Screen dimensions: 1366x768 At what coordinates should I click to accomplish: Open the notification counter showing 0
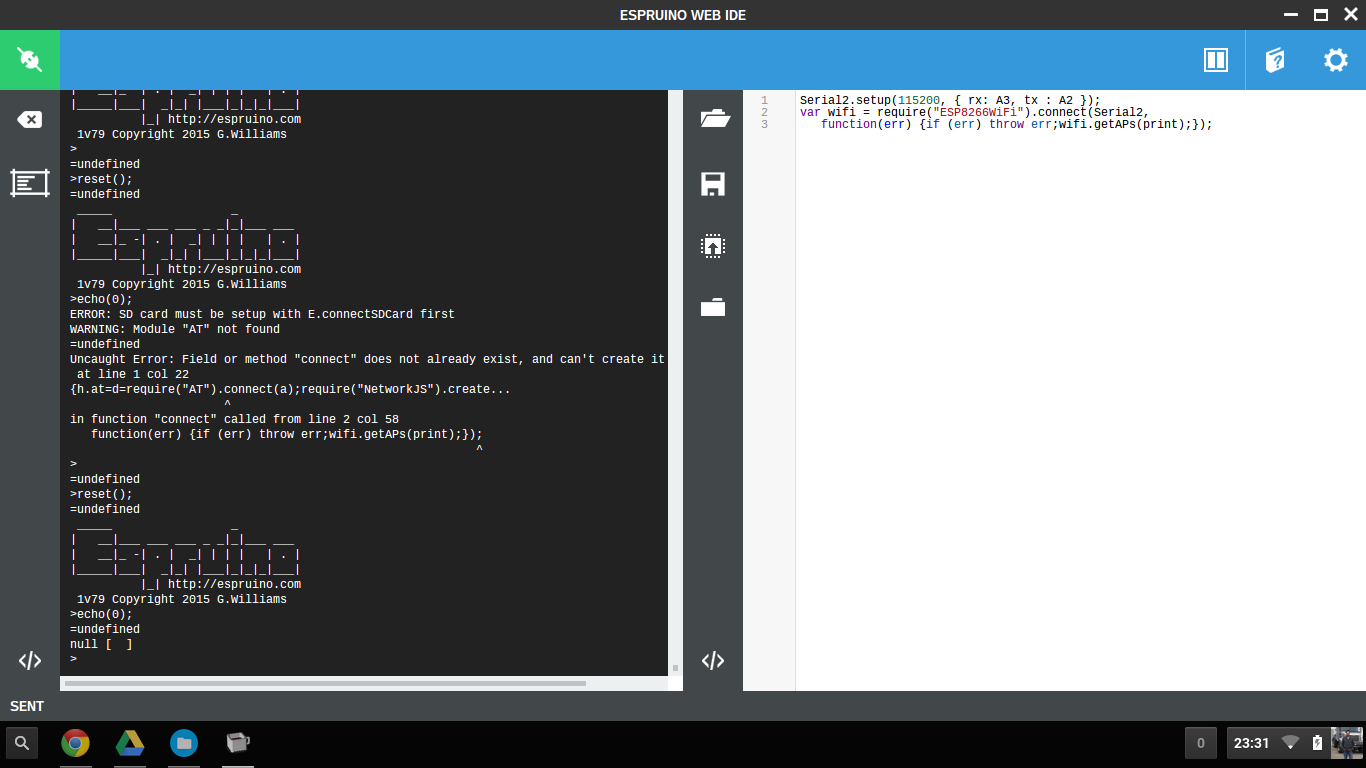(x=1201, y=743)
